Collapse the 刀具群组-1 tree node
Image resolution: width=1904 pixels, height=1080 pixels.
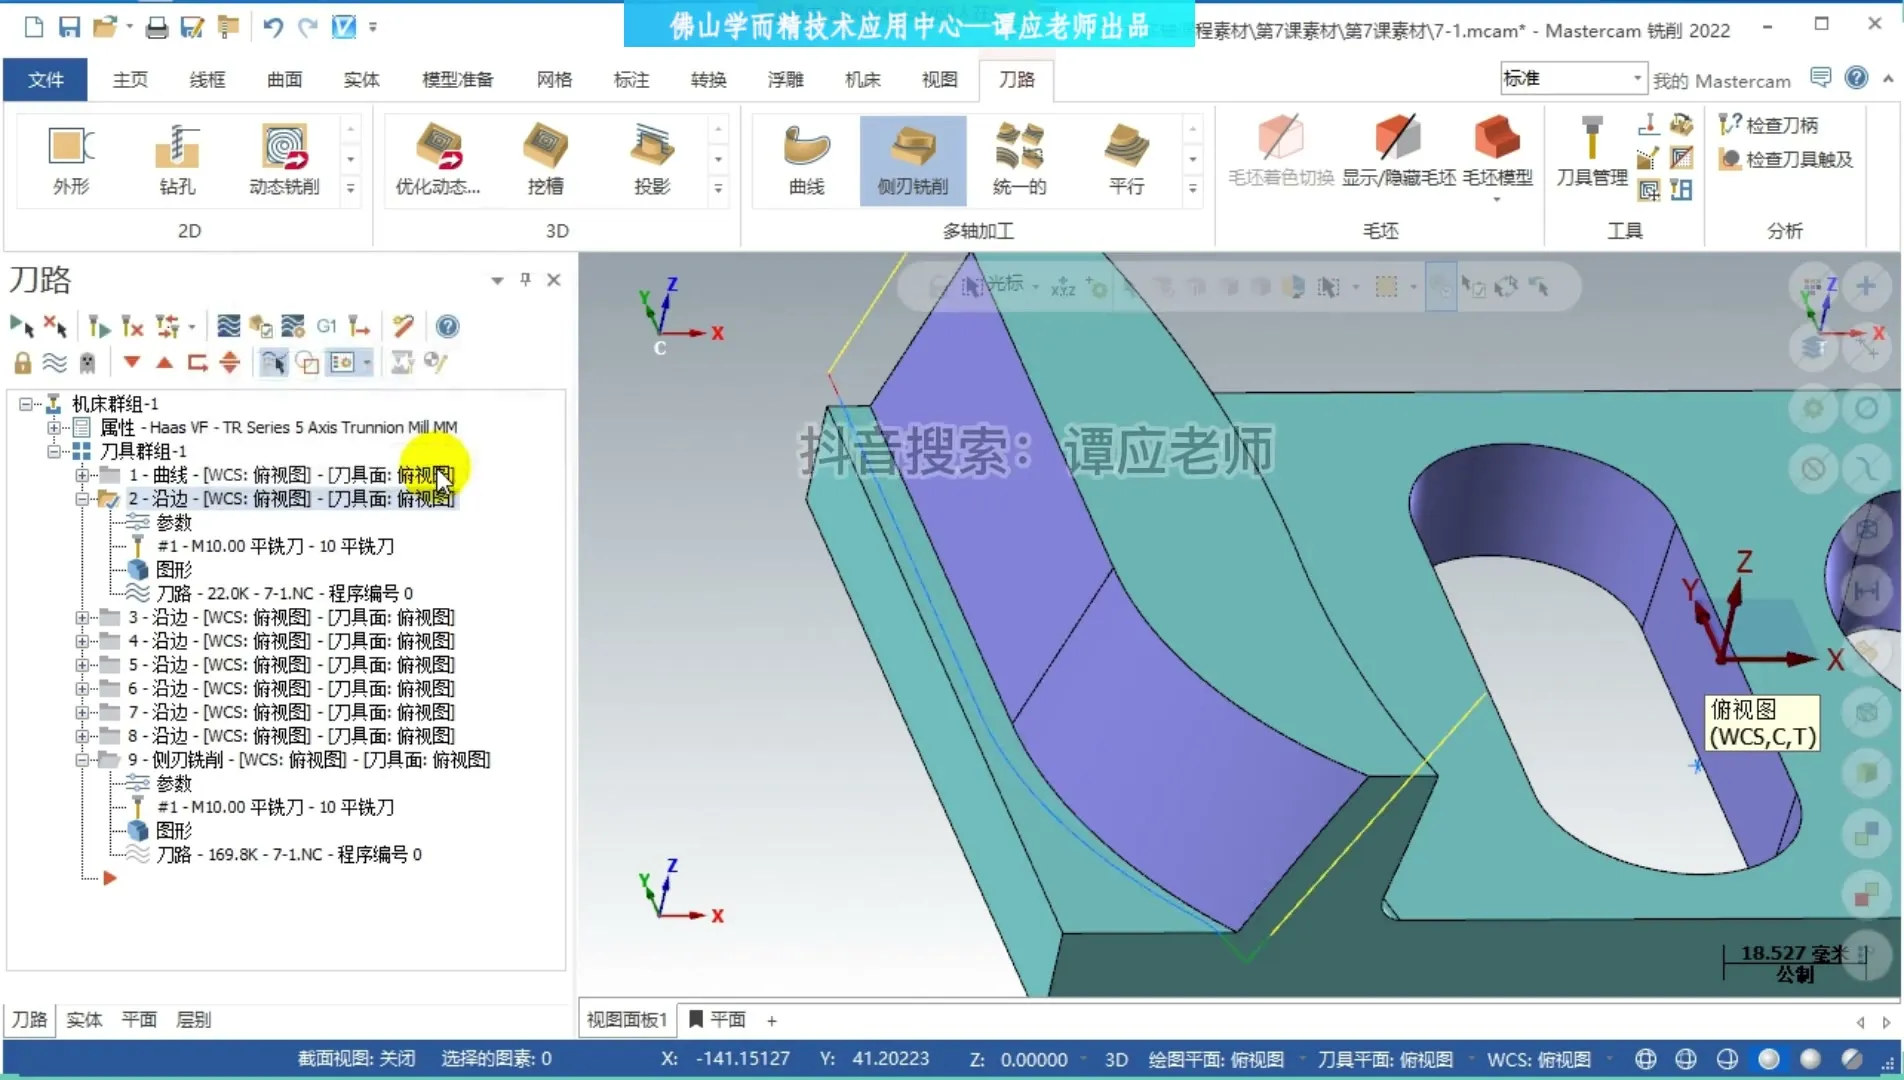[x=54, y=451]
